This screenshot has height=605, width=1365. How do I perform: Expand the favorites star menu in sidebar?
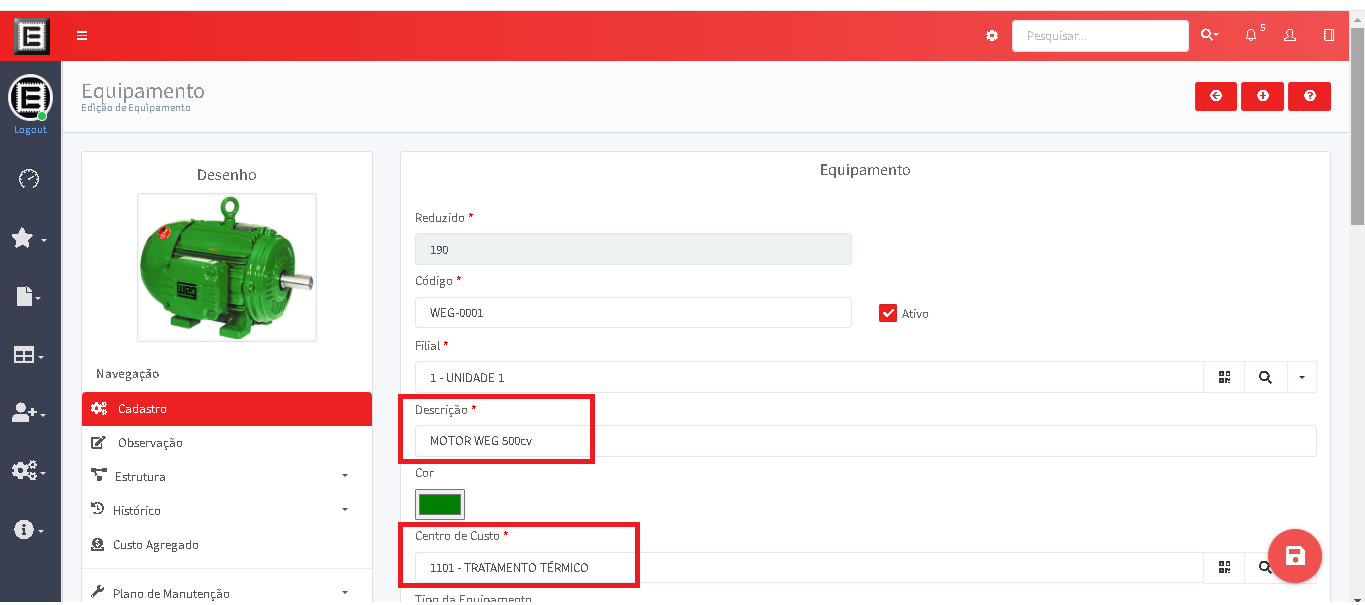[29, 238]
